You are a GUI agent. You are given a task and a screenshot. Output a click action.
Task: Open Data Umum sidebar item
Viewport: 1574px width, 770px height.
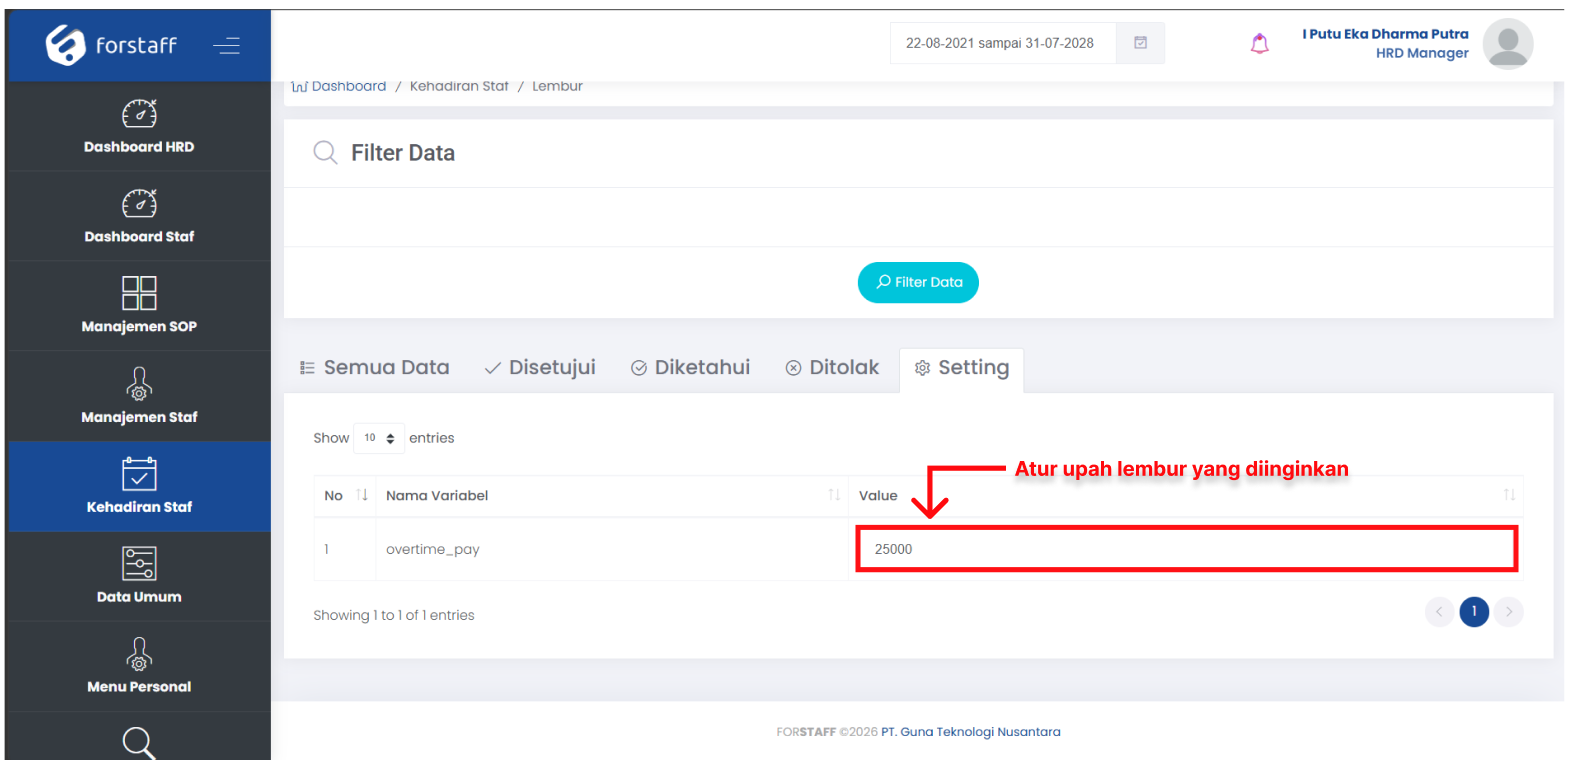click(x=139, y=577)
